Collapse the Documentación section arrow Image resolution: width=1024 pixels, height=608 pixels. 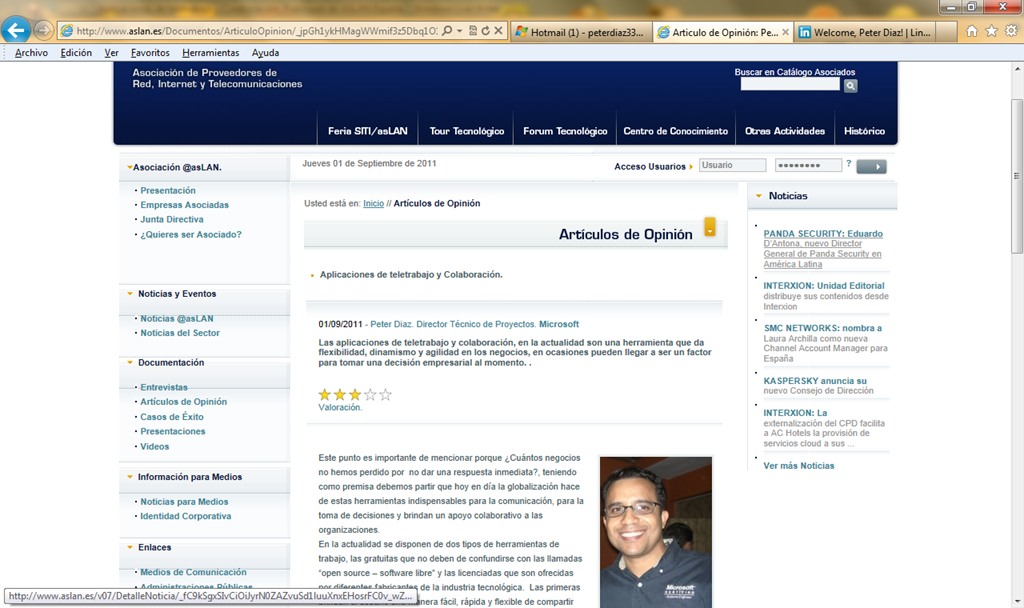pos(130,362)
